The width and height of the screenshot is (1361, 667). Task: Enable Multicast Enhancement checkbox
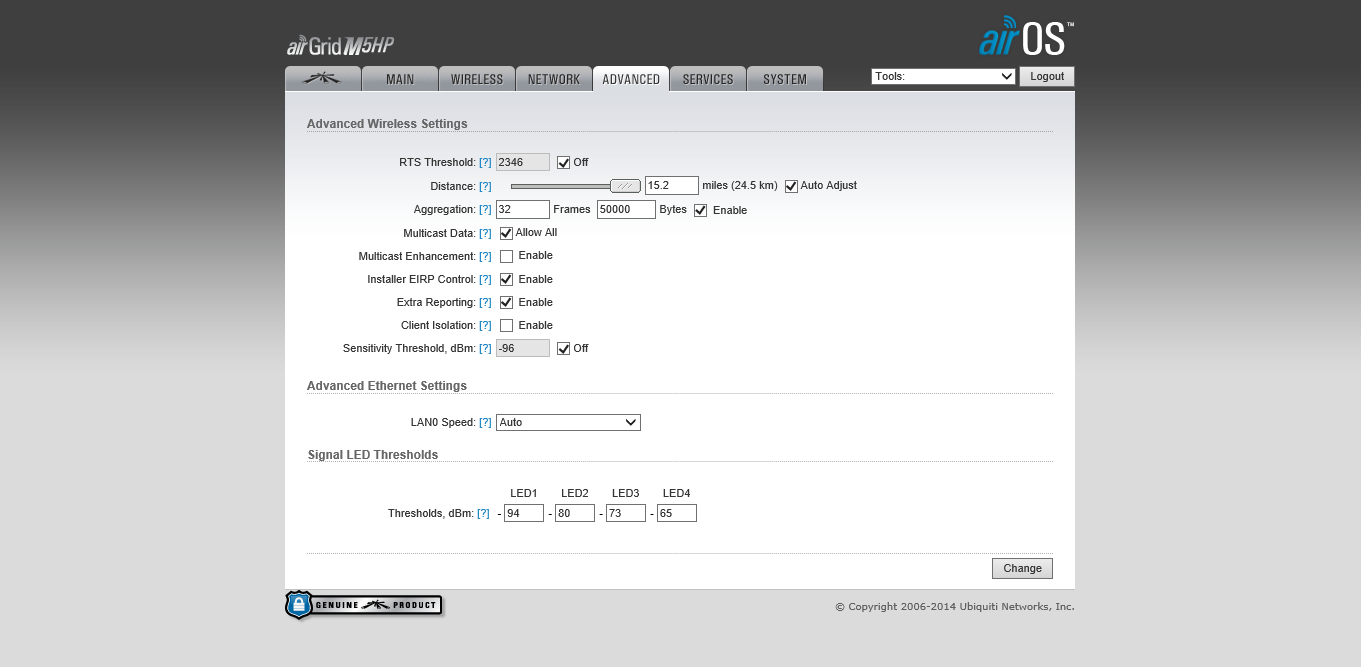[506, 256]
